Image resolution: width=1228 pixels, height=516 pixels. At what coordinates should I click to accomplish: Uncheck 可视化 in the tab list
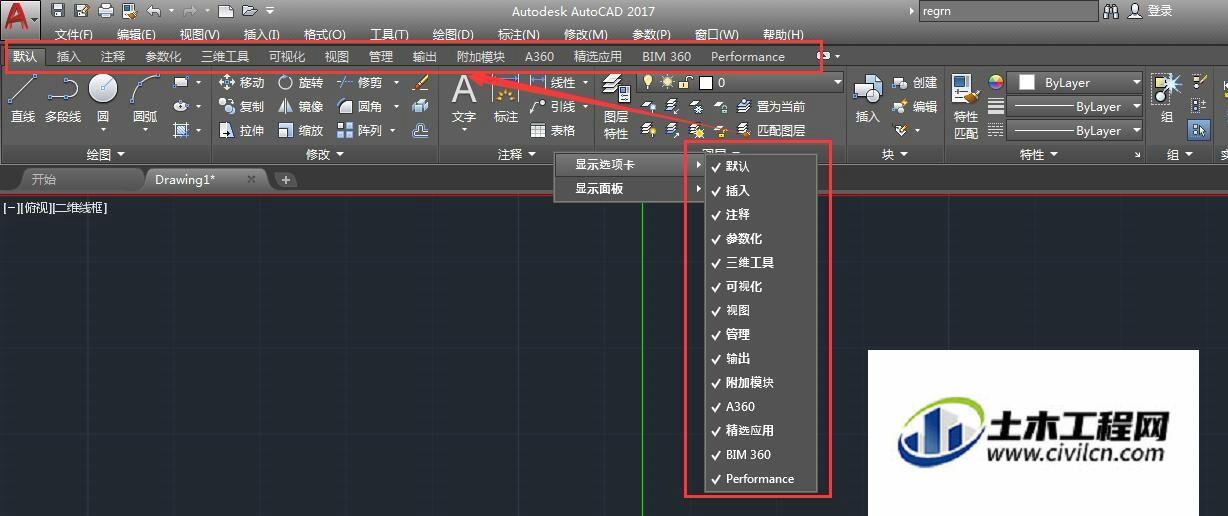tap(761, 287)
